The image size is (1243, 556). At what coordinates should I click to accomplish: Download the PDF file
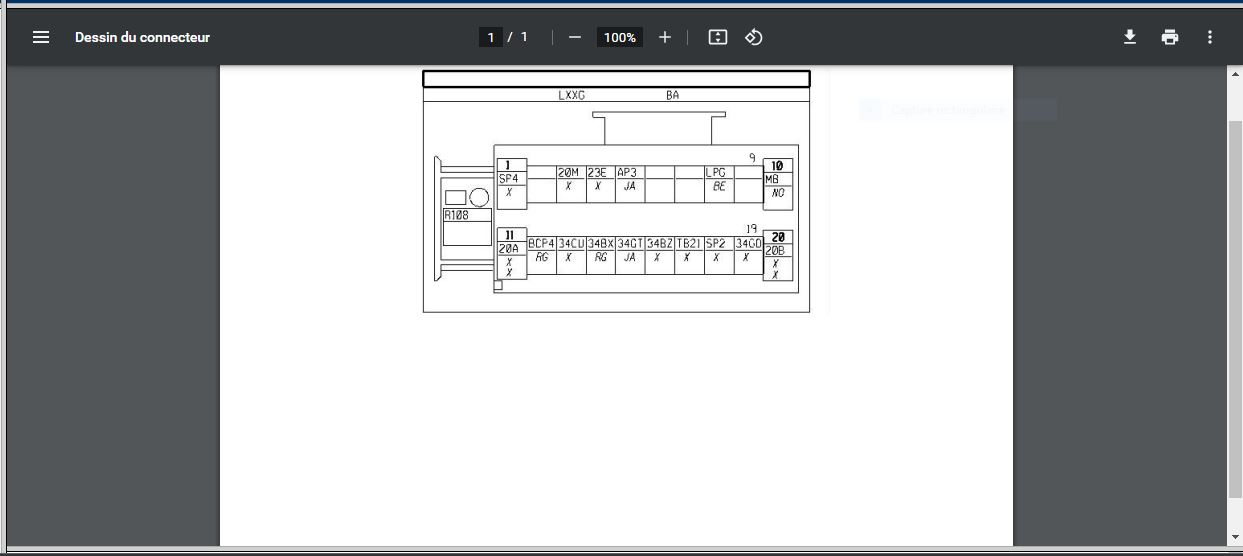[x=1130, y=37]
